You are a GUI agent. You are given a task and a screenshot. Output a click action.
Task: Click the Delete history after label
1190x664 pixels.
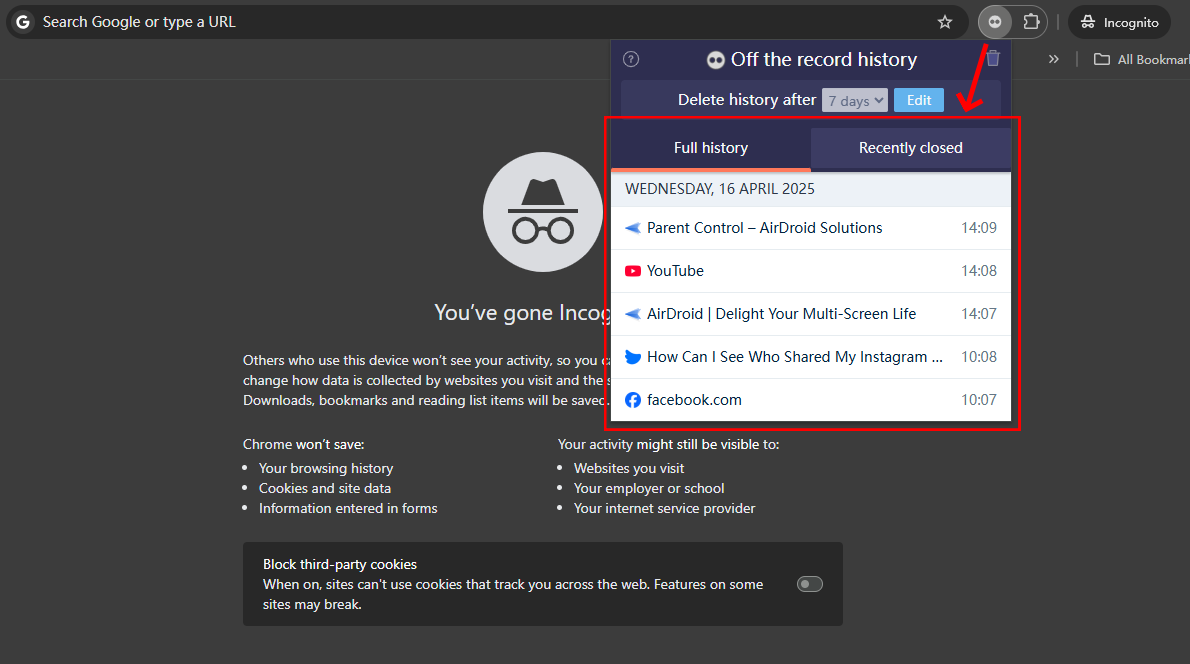747,100
